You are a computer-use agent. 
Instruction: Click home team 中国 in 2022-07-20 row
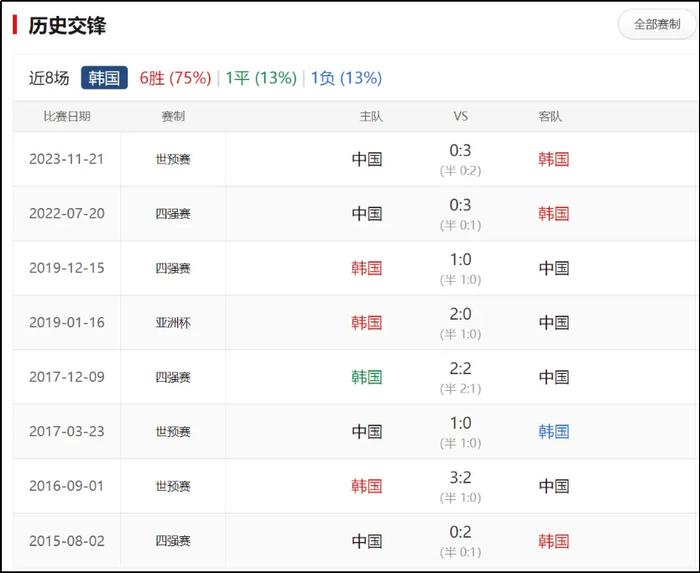click(x=367, y=213)
